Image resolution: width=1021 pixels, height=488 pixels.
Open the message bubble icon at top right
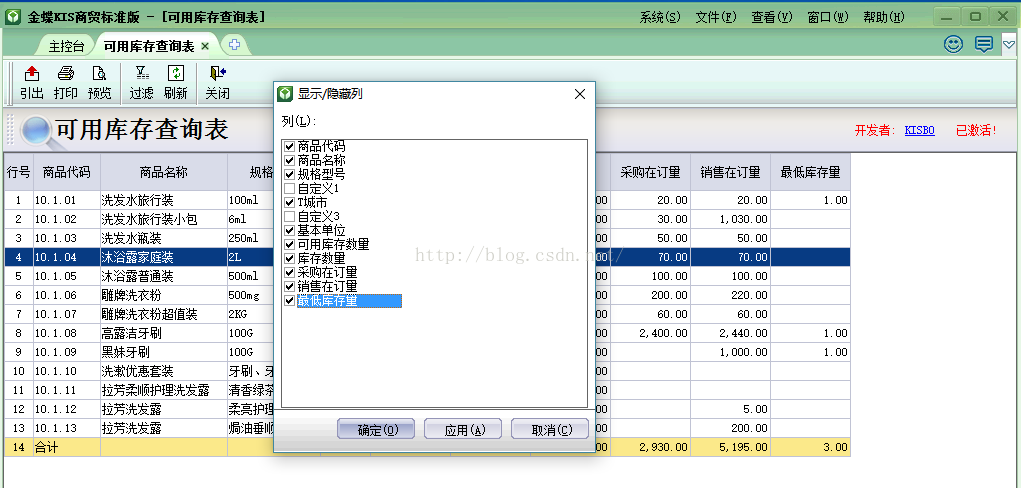click(x=984, y=44)
